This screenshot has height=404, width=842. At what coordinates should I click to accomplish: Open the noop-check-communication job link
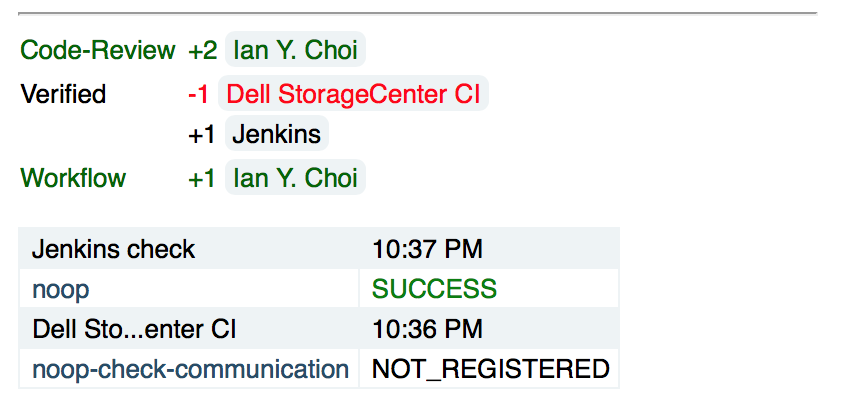click(190, 369)
